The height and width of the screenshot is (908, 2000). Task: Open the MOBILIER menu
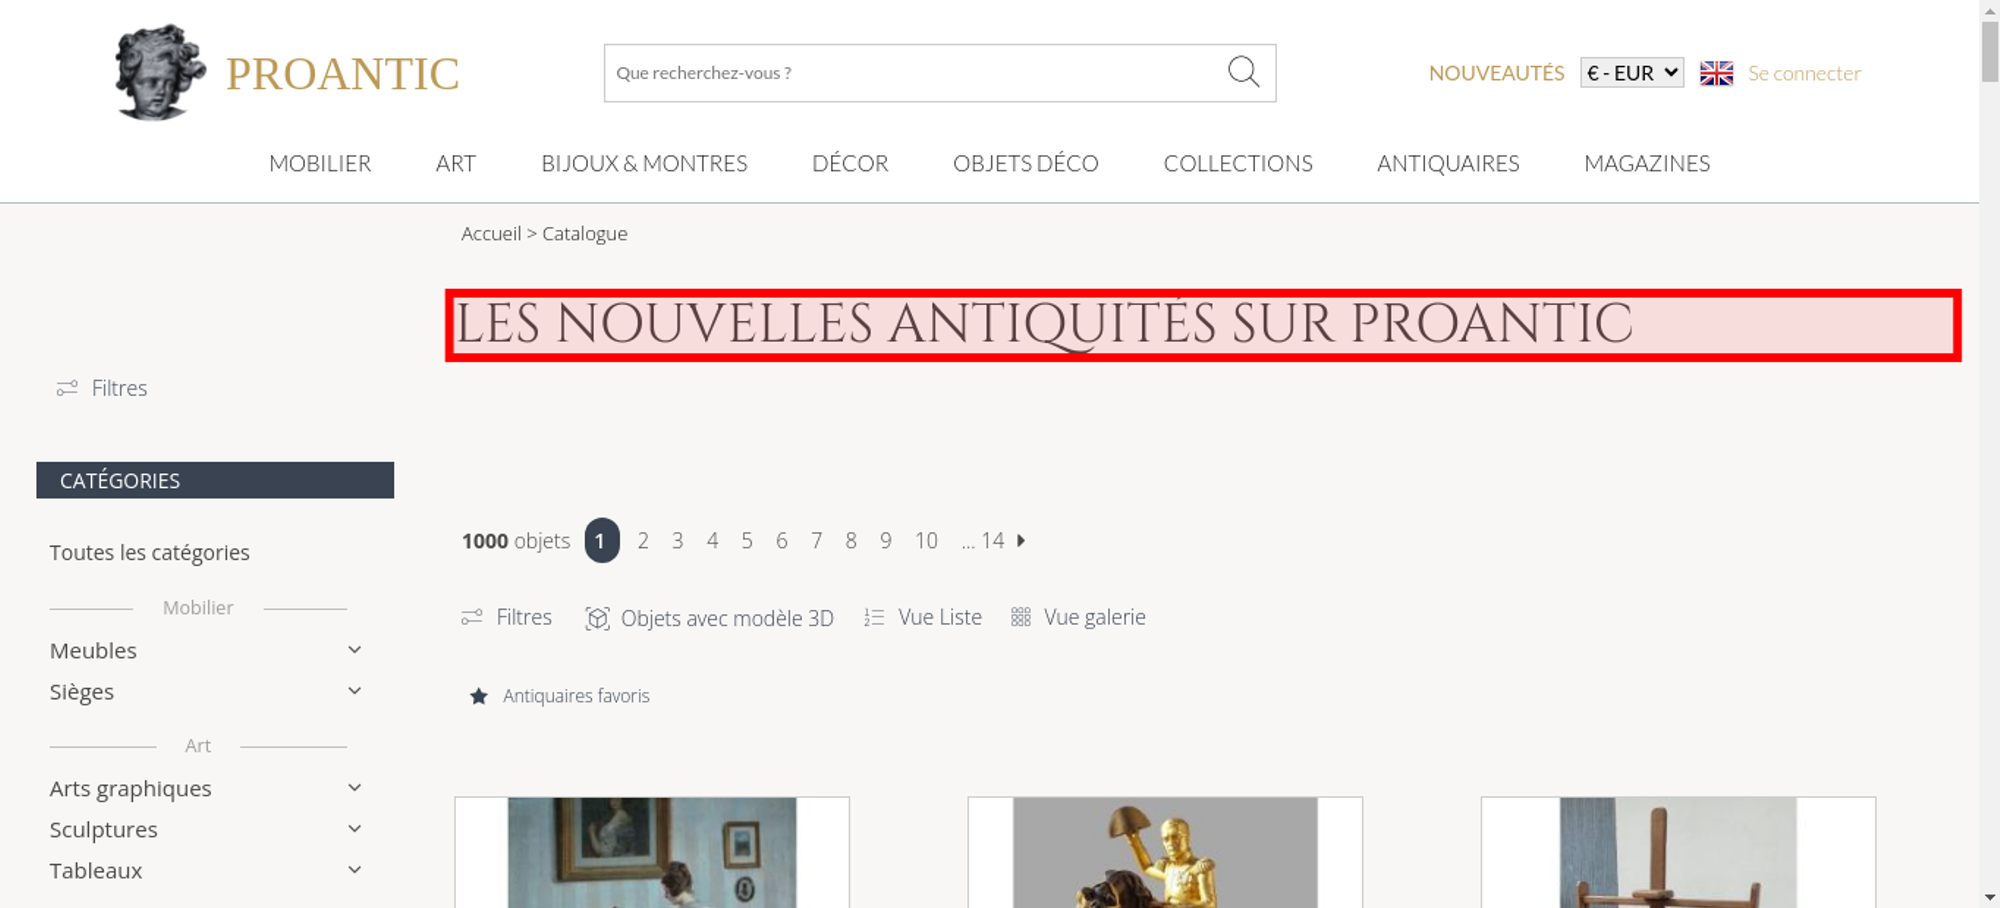(x=320, y=163)
